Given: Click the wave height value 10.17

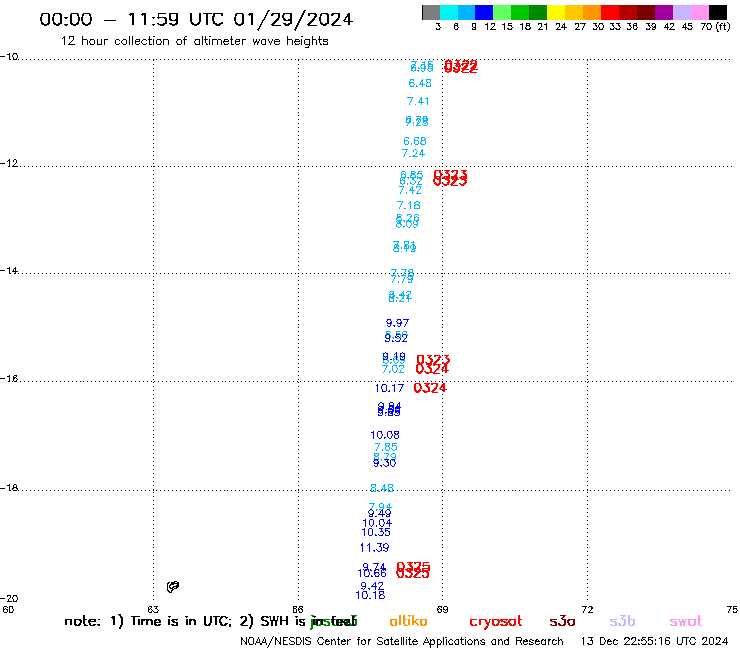Looking at the screenshot, I should [389, 388].
